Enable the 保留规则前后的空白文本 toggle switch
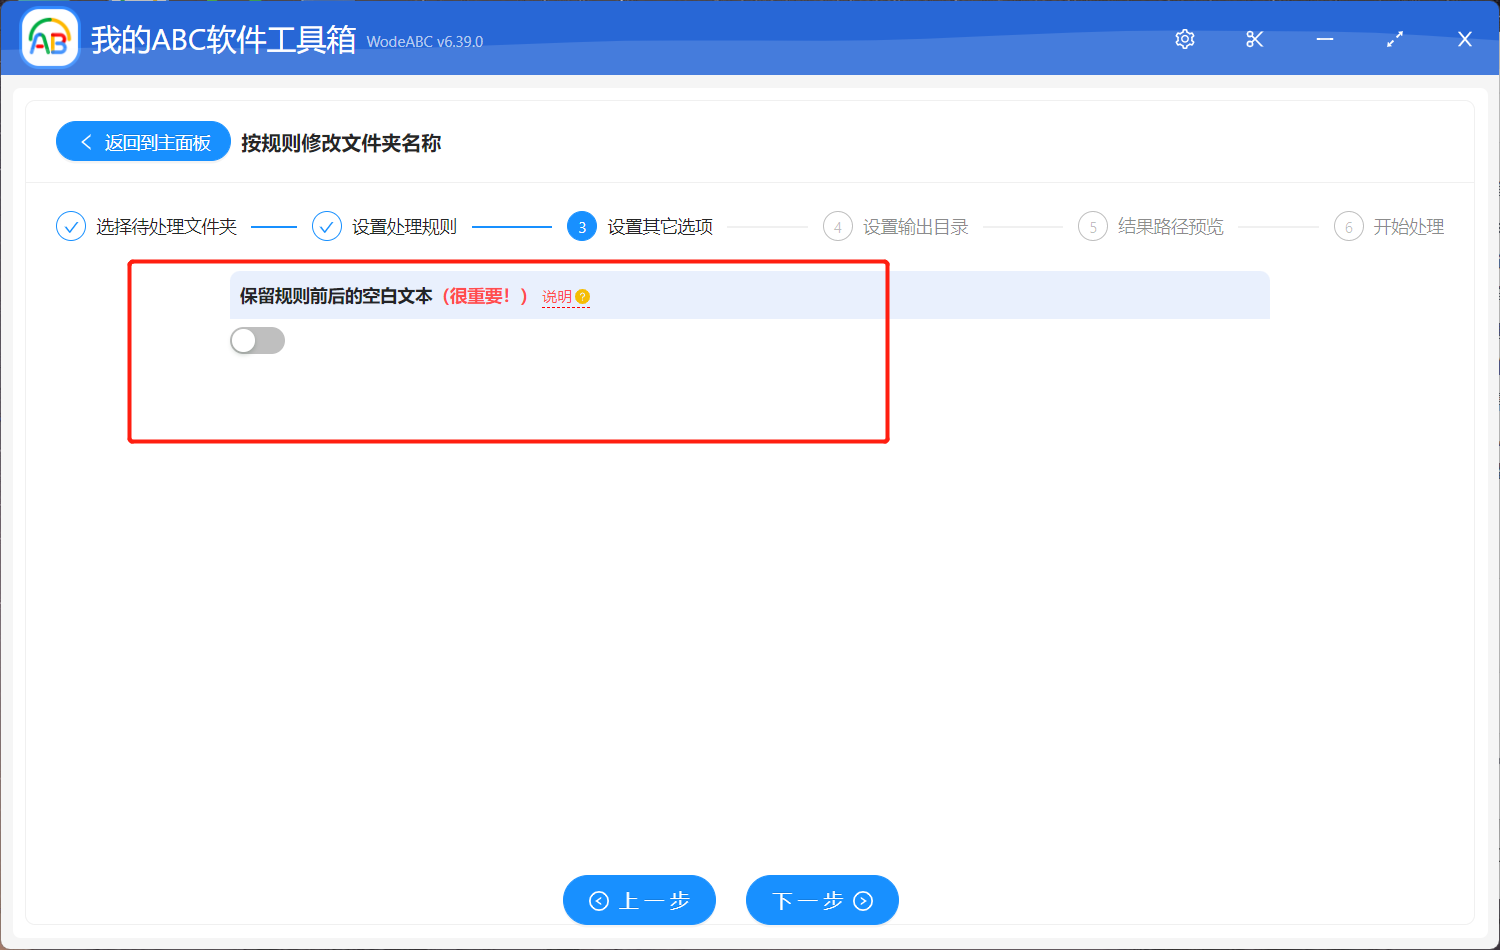Viewport: 1500px width, 950px height. [257, 340]
